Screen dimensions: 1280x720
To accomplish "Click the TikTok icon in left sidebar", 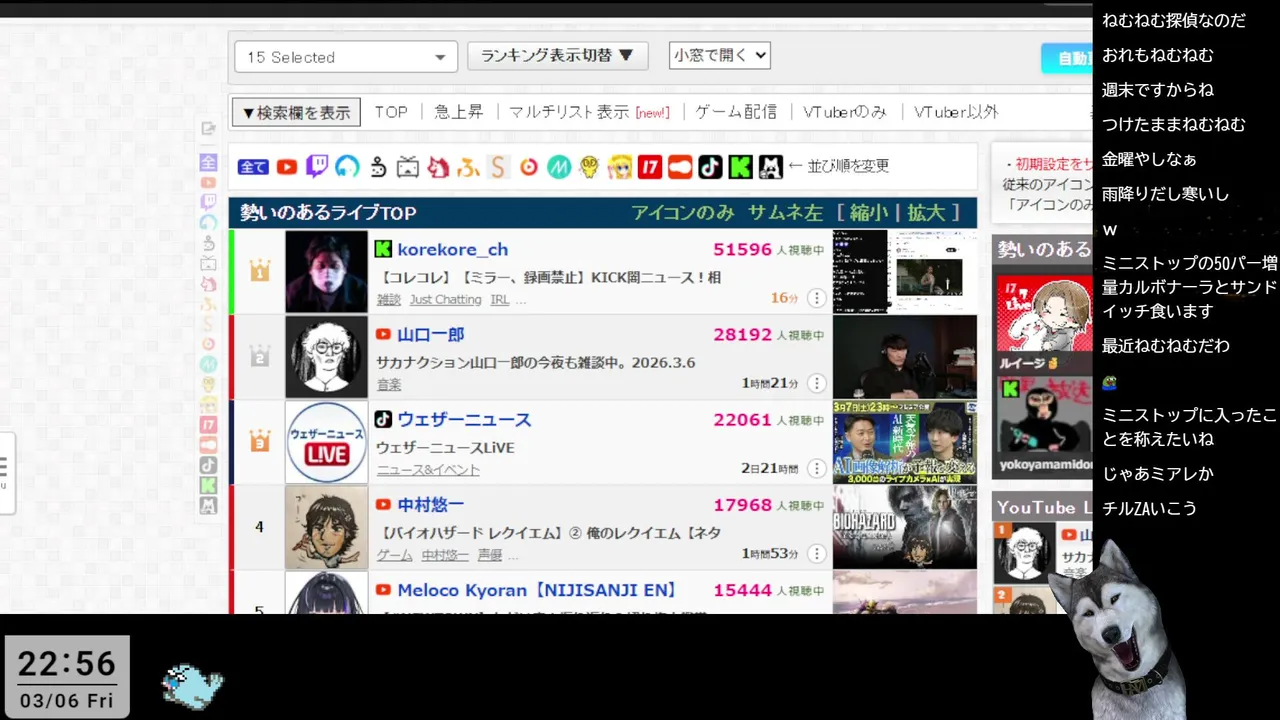I will pyautogui.click(x=208, y=465).
